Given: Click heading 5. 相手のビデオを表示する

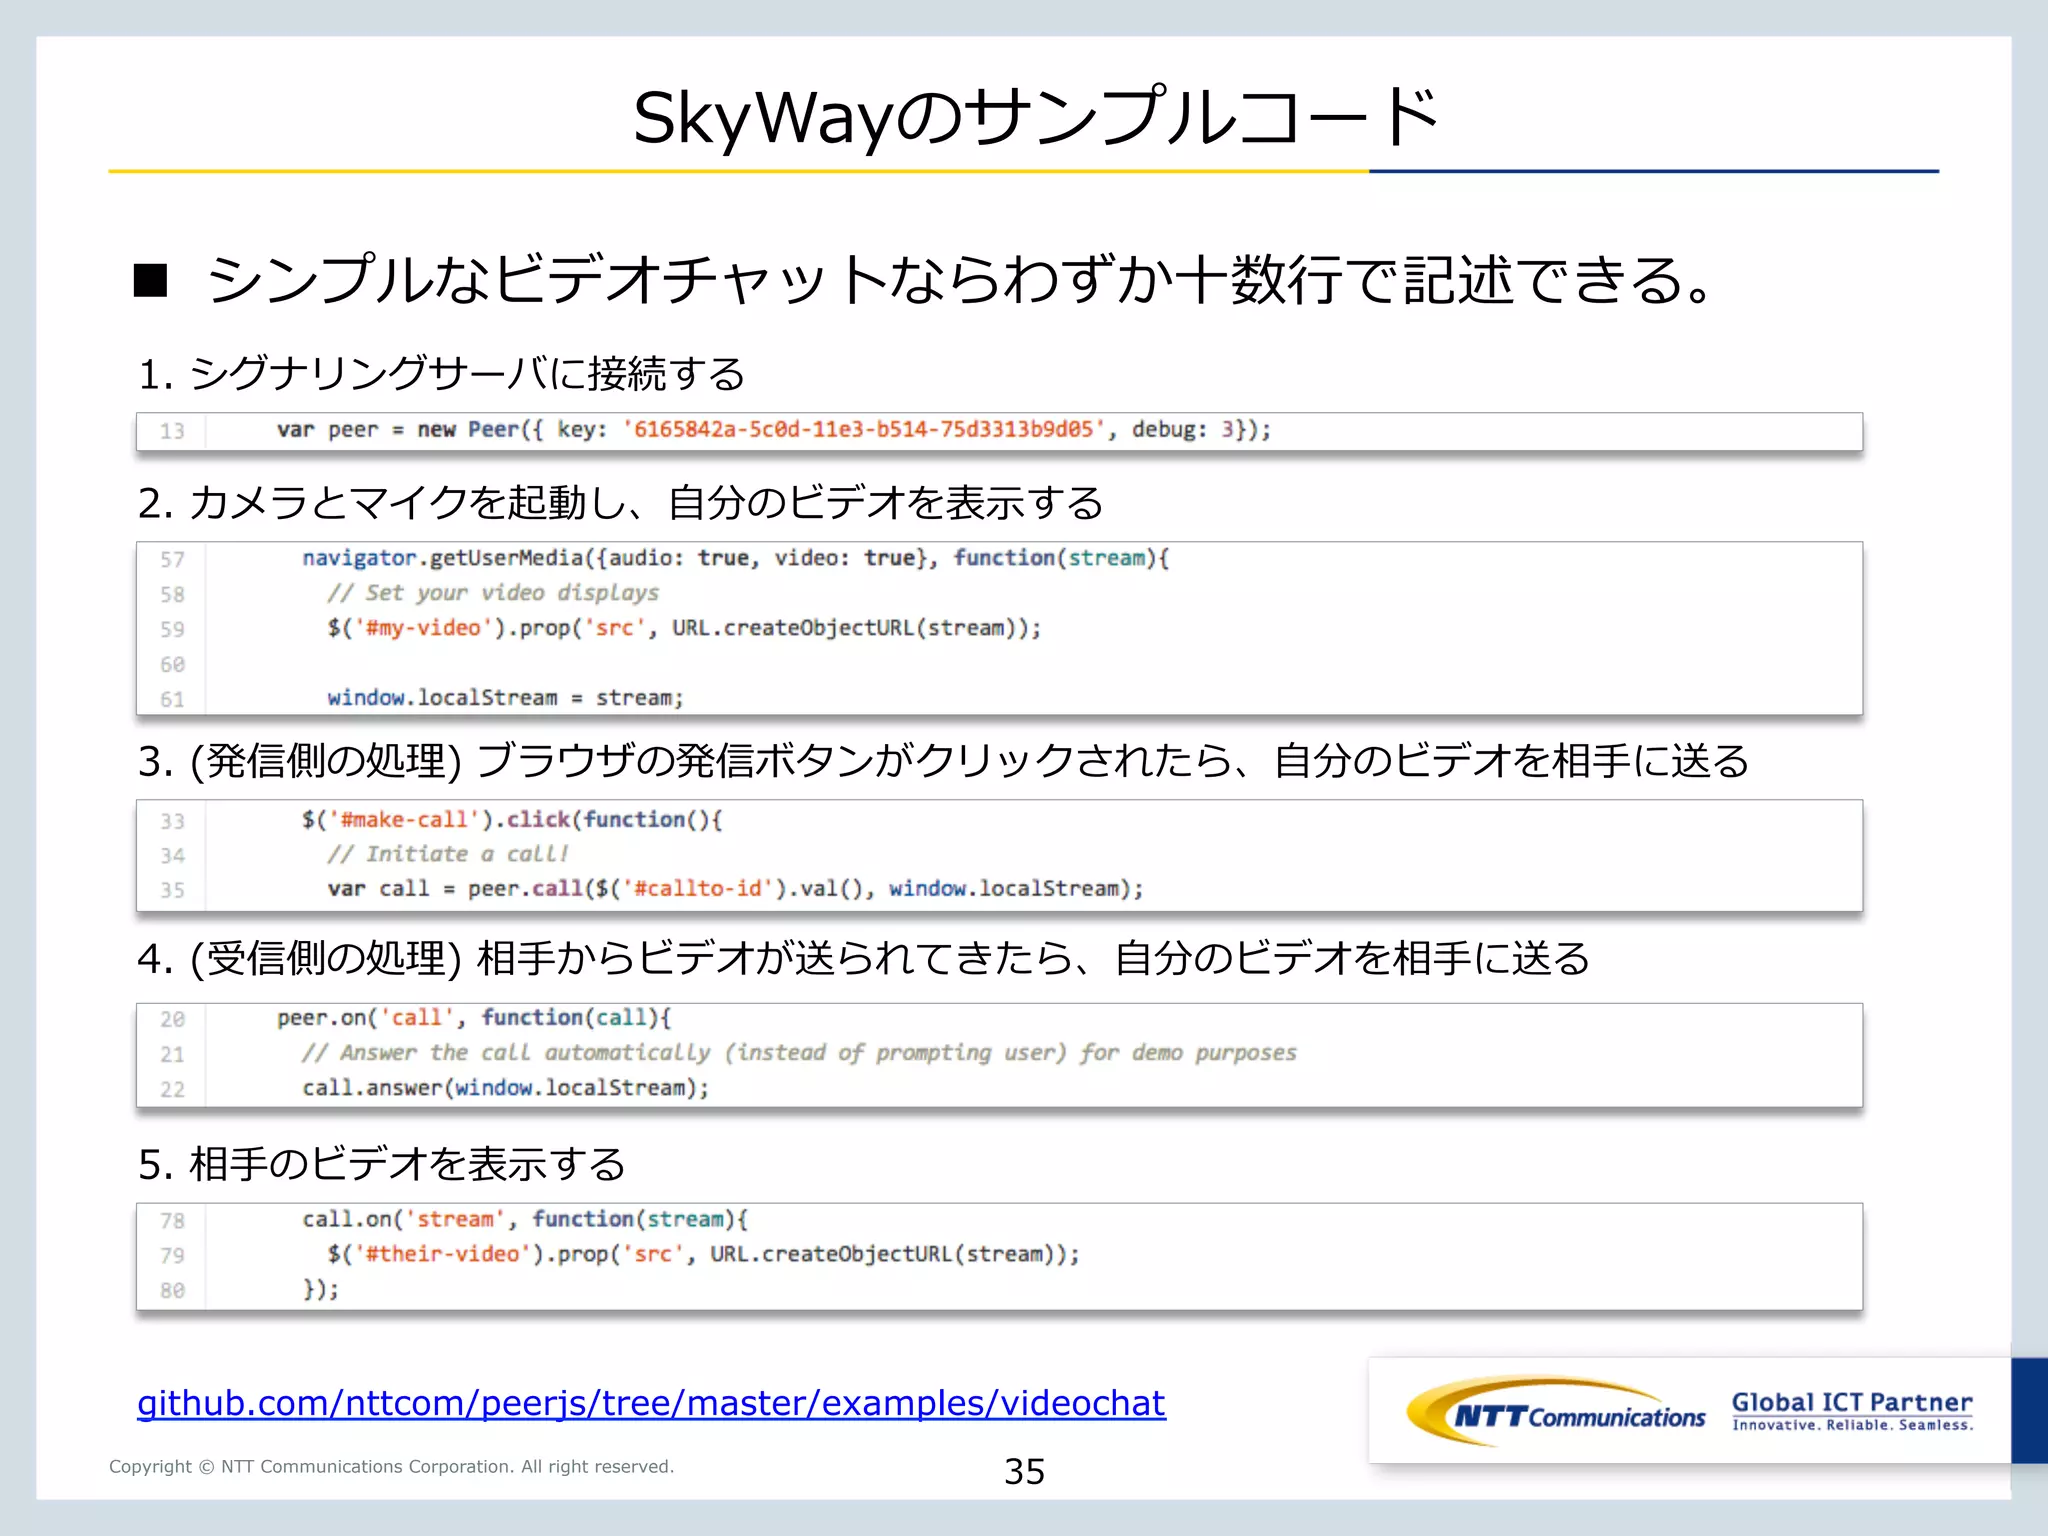Looking at the screenshot, I should click(382, 1164).
